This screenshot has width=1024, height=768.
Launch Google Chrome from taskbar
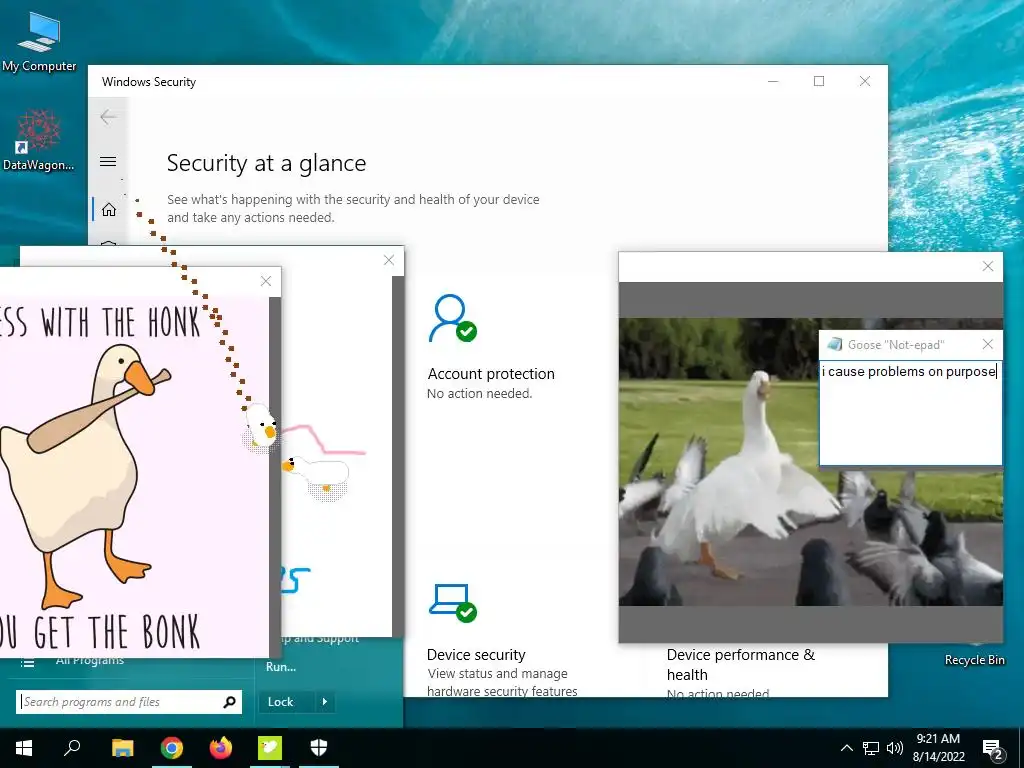tap(171, 748)
